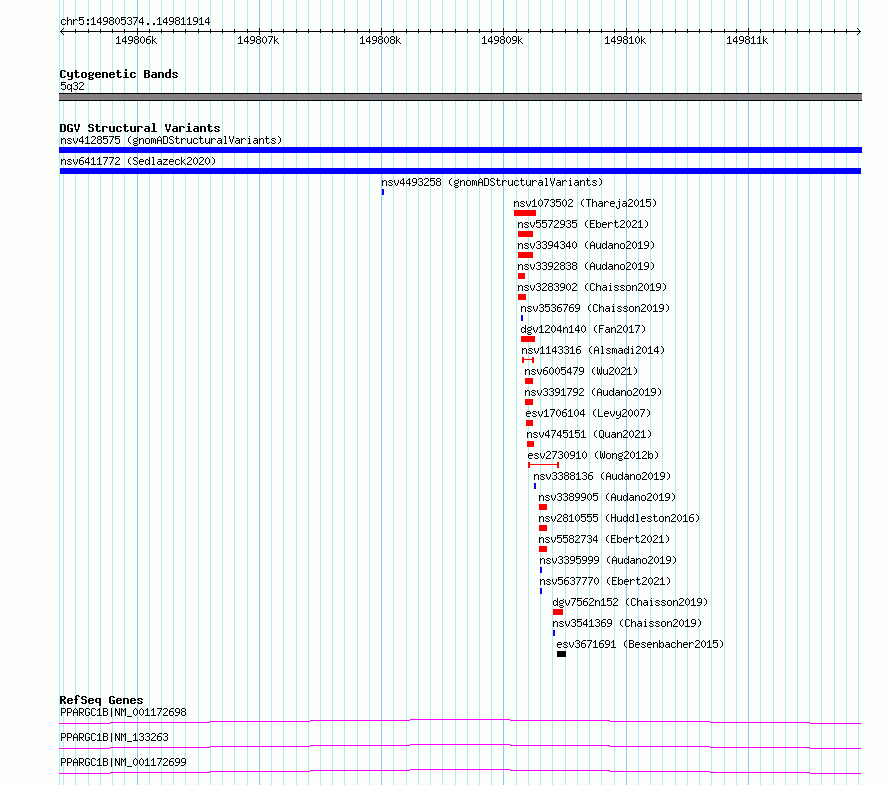Viewport: 890px width, 785px height.
Task: Click the 149806k ruler tick label
Action: point(136,40)
